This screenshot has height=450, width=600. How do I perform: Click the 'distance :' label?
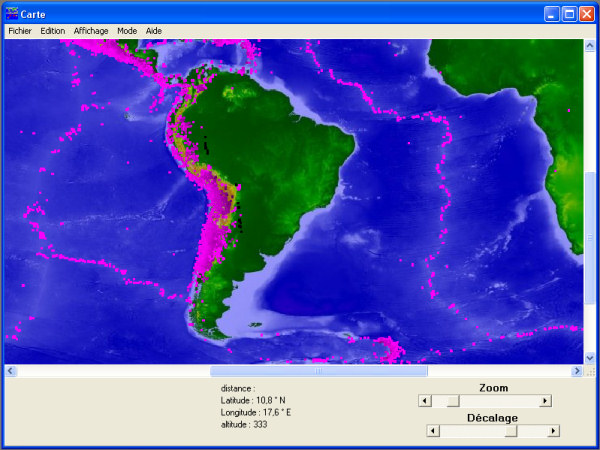(238, 388)
